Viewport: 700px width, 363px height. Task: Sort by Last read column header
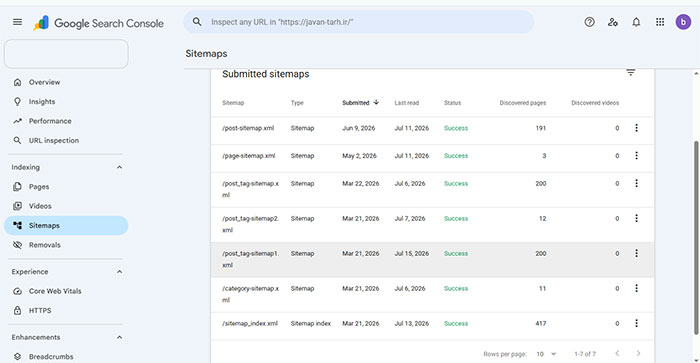[x=406, y=103]
